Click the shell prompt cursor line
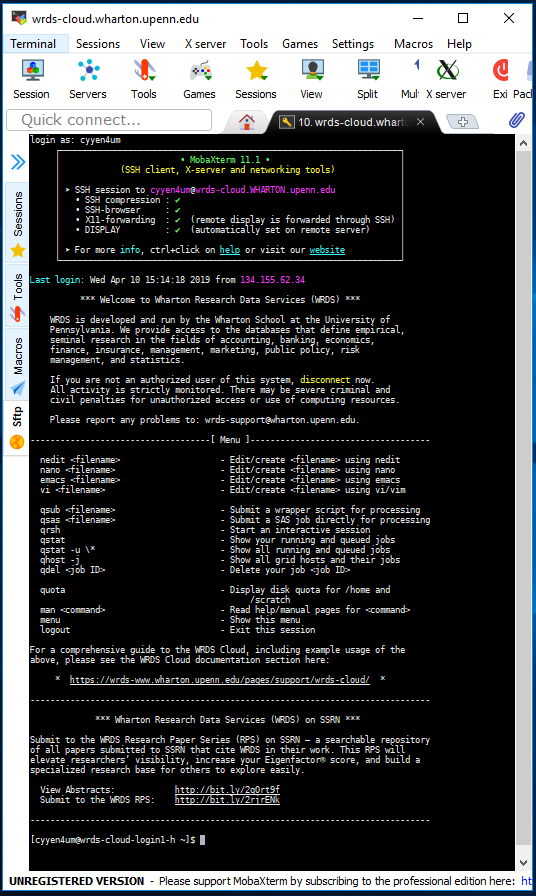536x896 pixels. pyautogui.click(x=117, y=839)
